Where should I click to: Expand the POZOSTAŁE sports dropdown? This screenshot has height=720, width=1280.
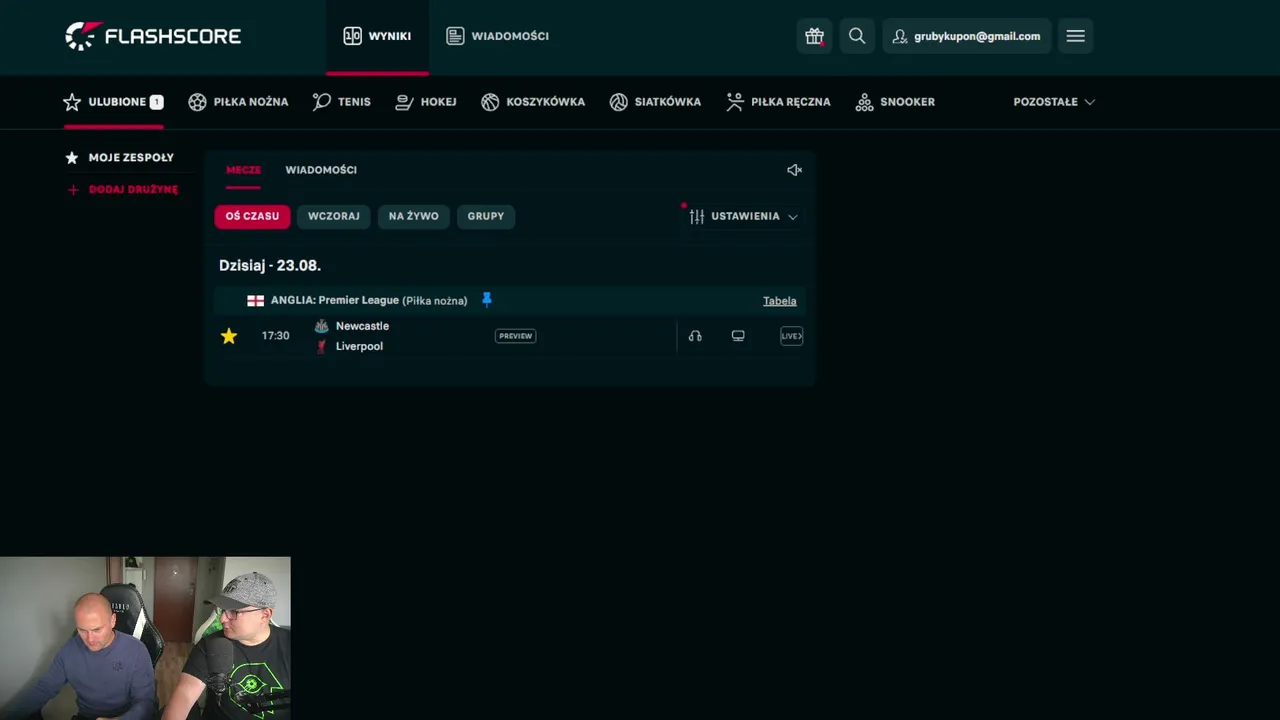point(1054,102)
